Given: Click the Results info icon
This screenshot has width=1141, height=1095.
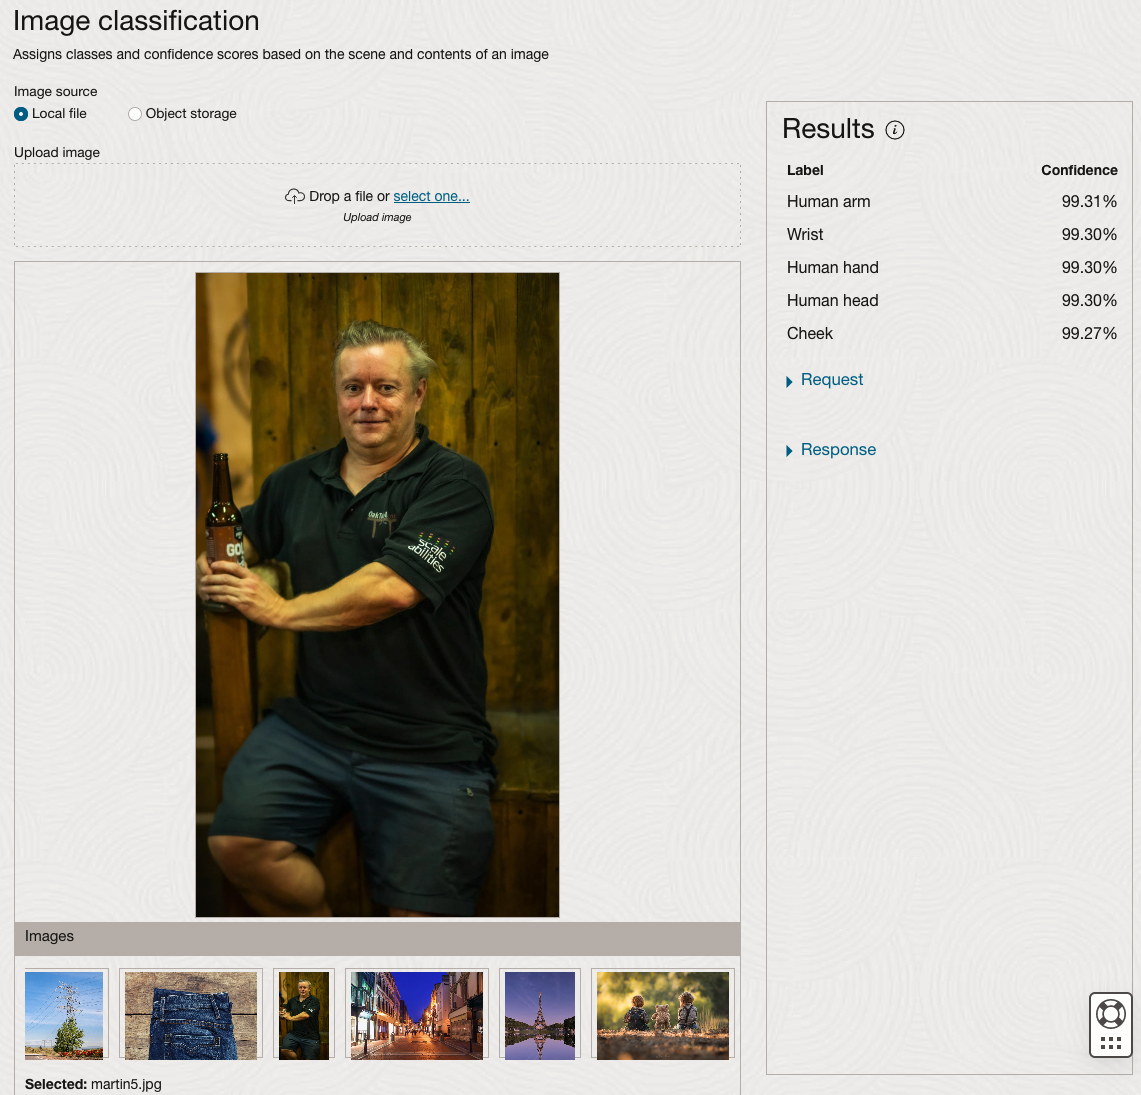Looking at the screenshot, I should pyautogui.click(x=895, y=130).
